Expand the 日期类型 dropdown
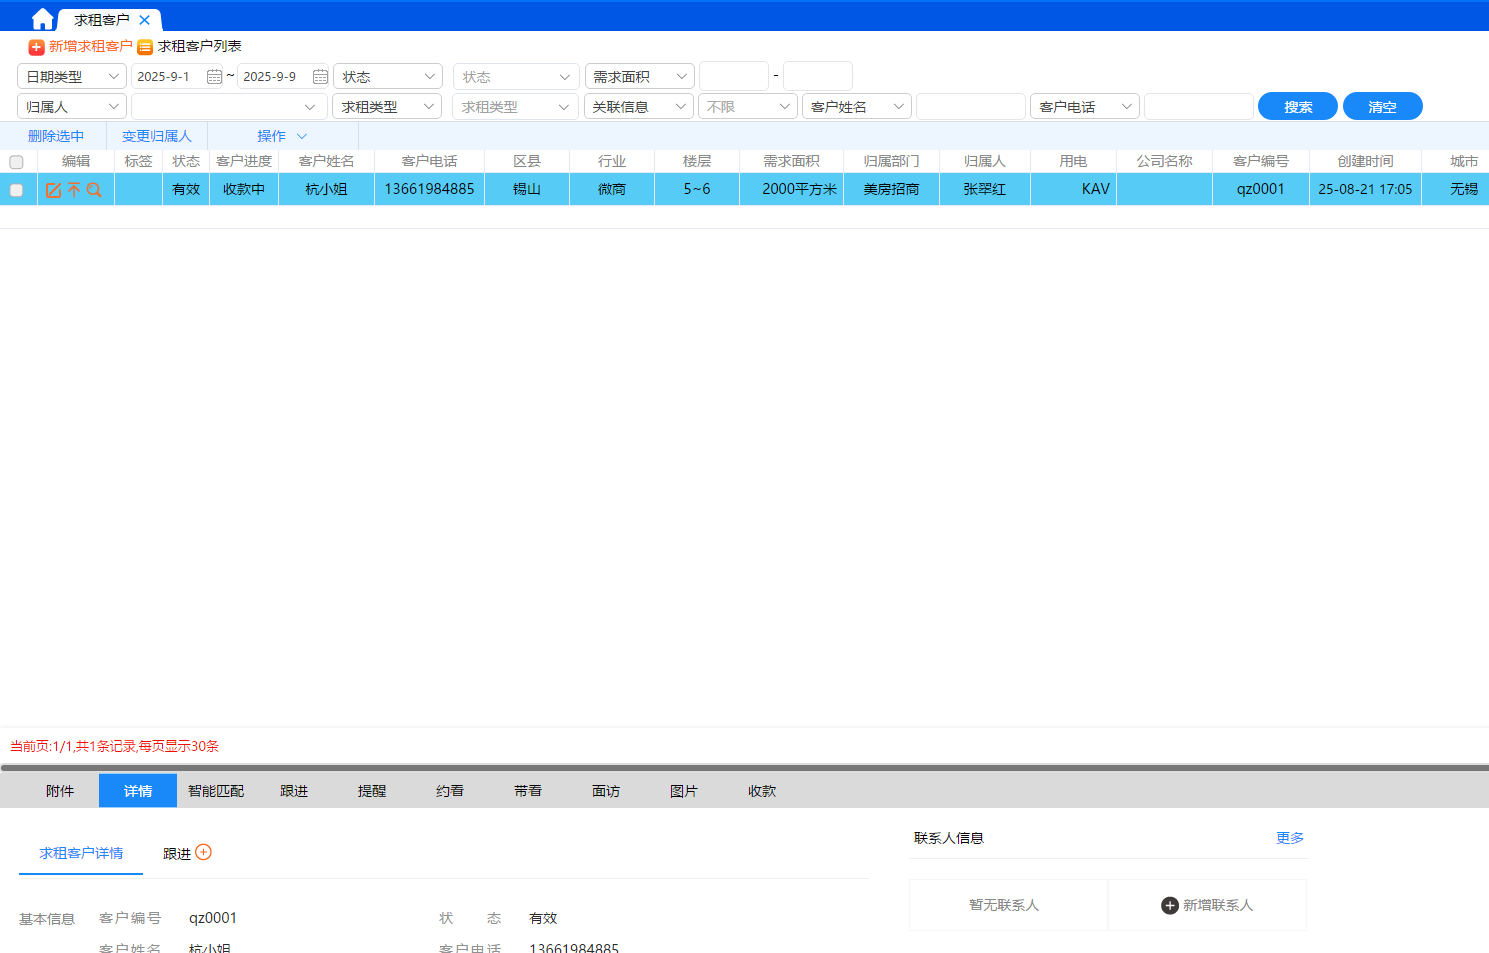1489x953 pixels. (72, 77)
